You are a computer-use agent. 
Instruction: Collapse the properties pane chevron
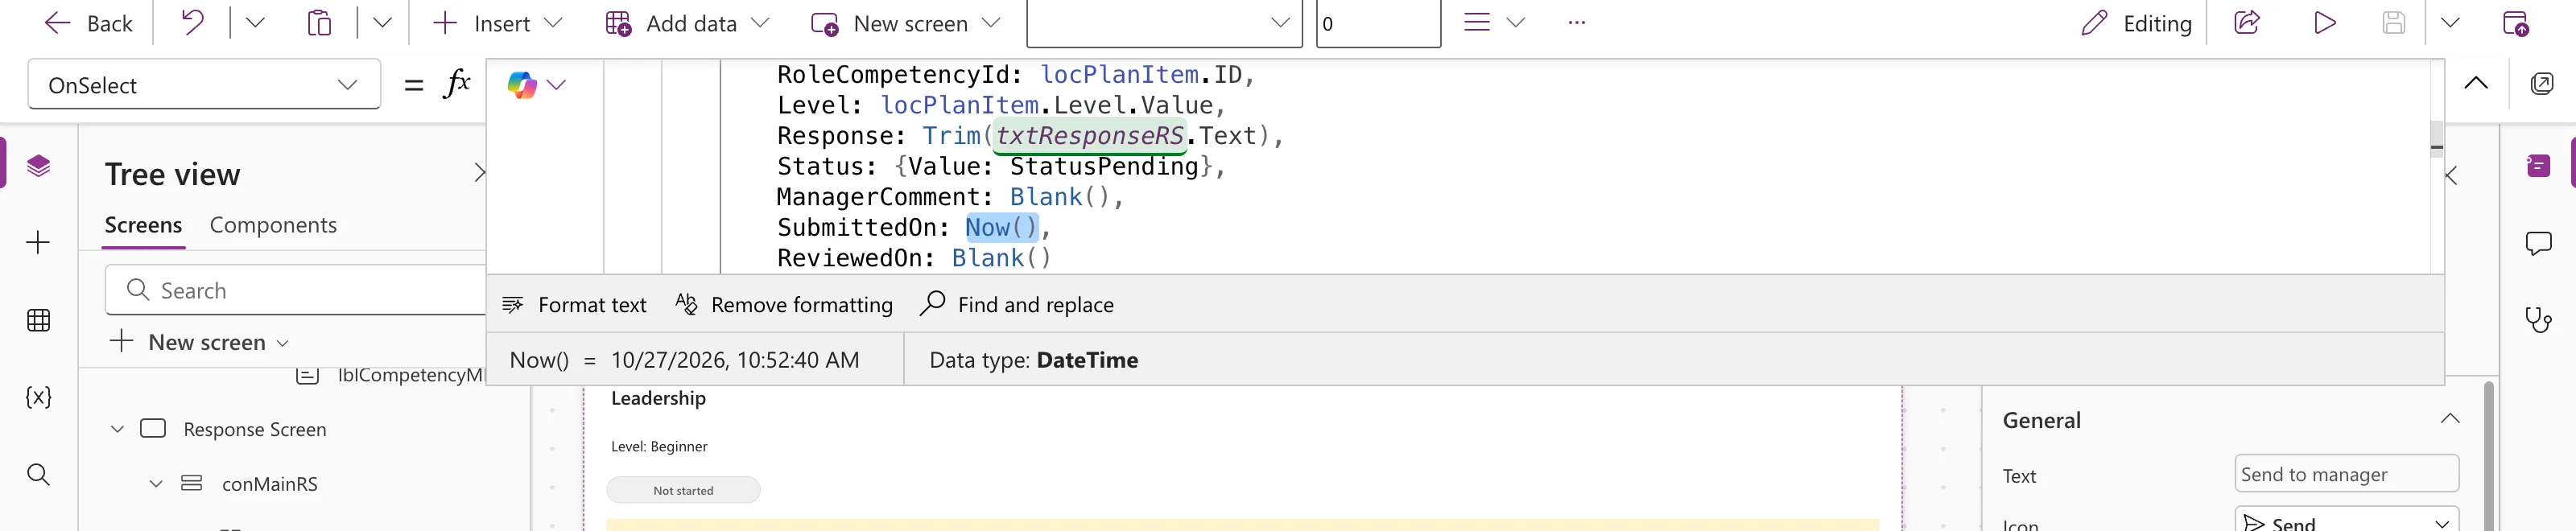[x=2452, y=176]
